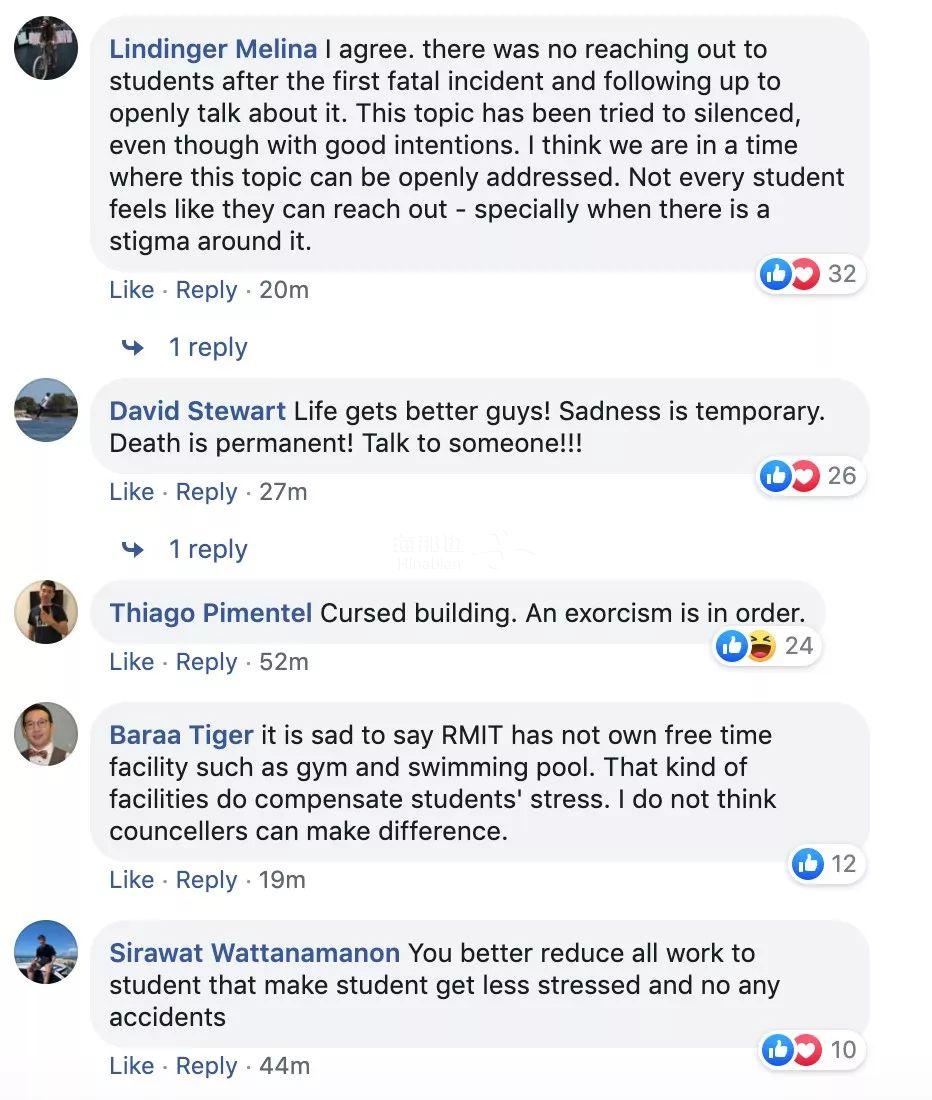The image size is (932, 1100).
Task: Click thumbs-up reaction on Baraa Tiger's comment
Action: (x=808, y=863)
